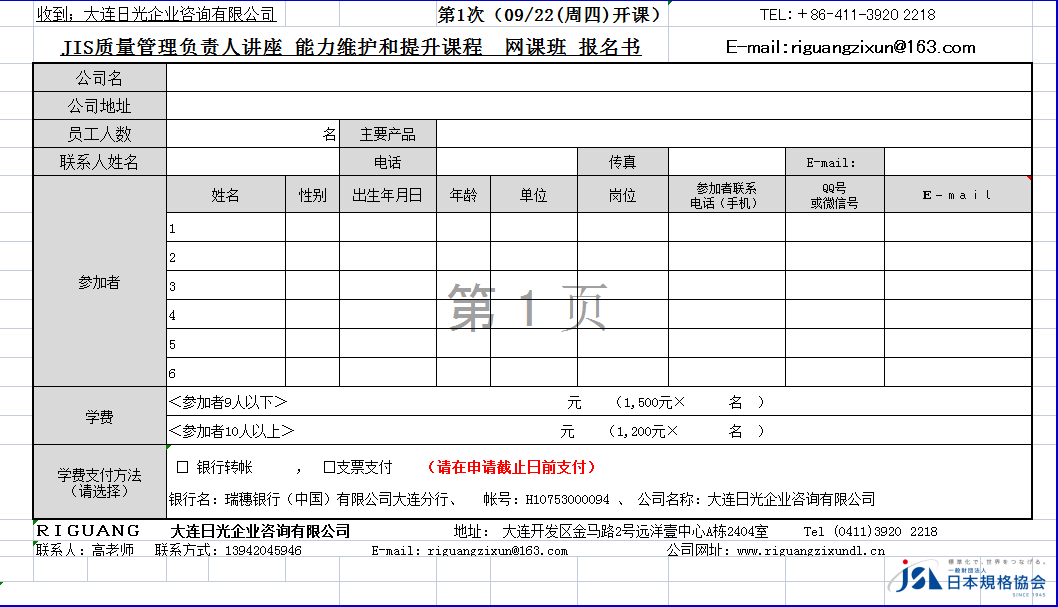Image resolution: width=1058 pixels, height=607 pixels.
Task: Click the empty field beside 公司名
Action: click(598, 78)
